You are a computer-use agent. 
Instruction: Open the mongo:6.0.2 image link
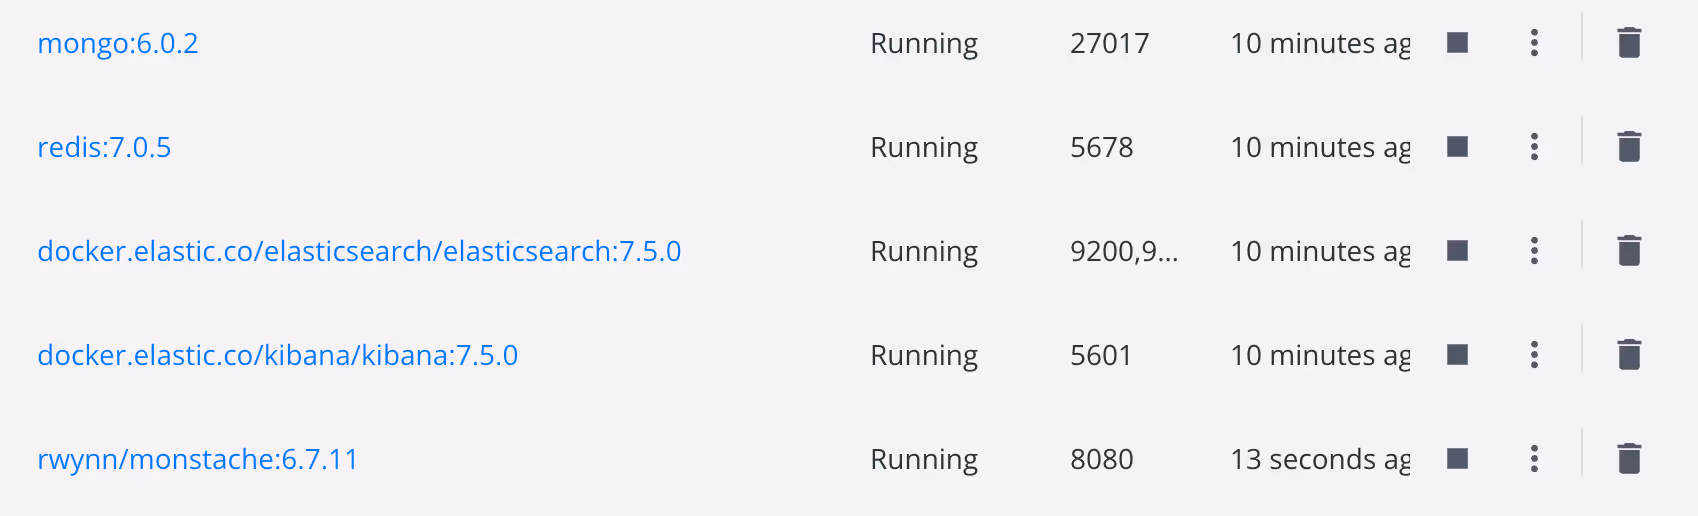coord(118,44)
